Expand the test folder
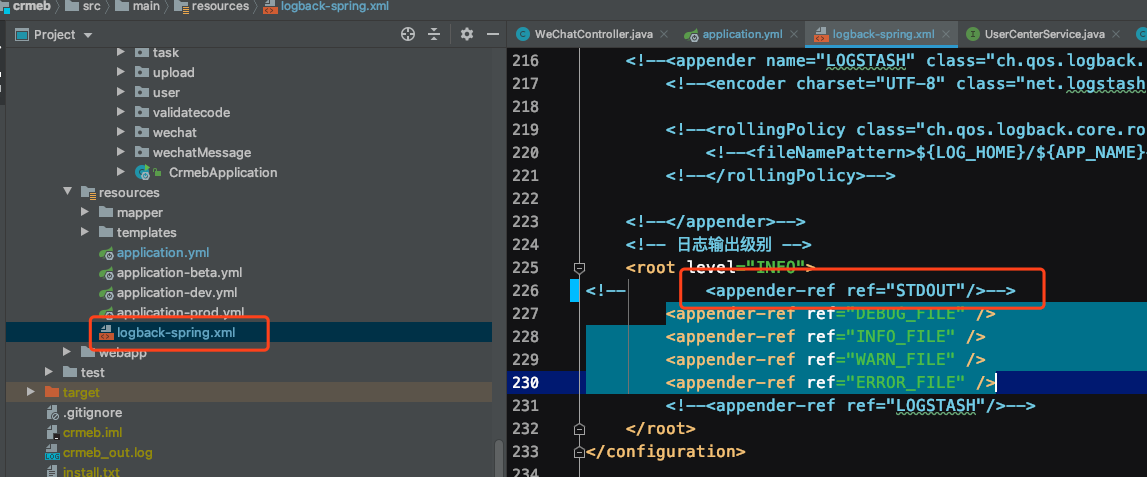This screenshot has width=1147, height=477. click(x=49, y=372)
